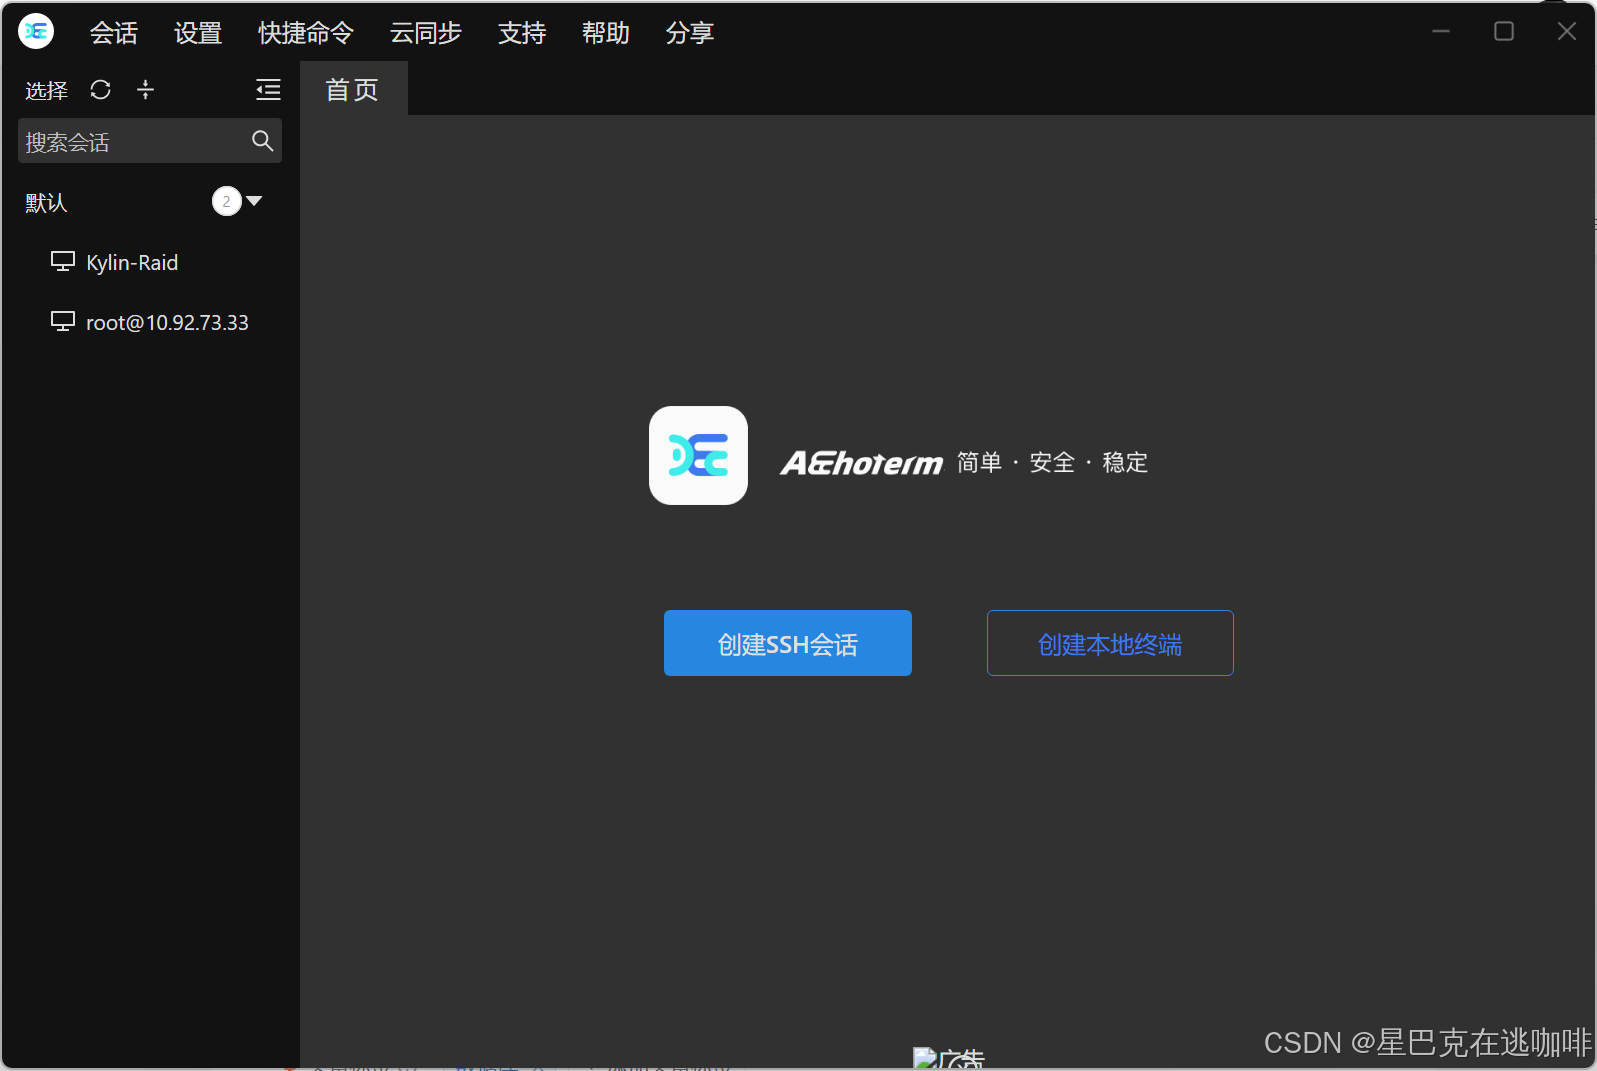Open the 设置 menu

point(198,33)
